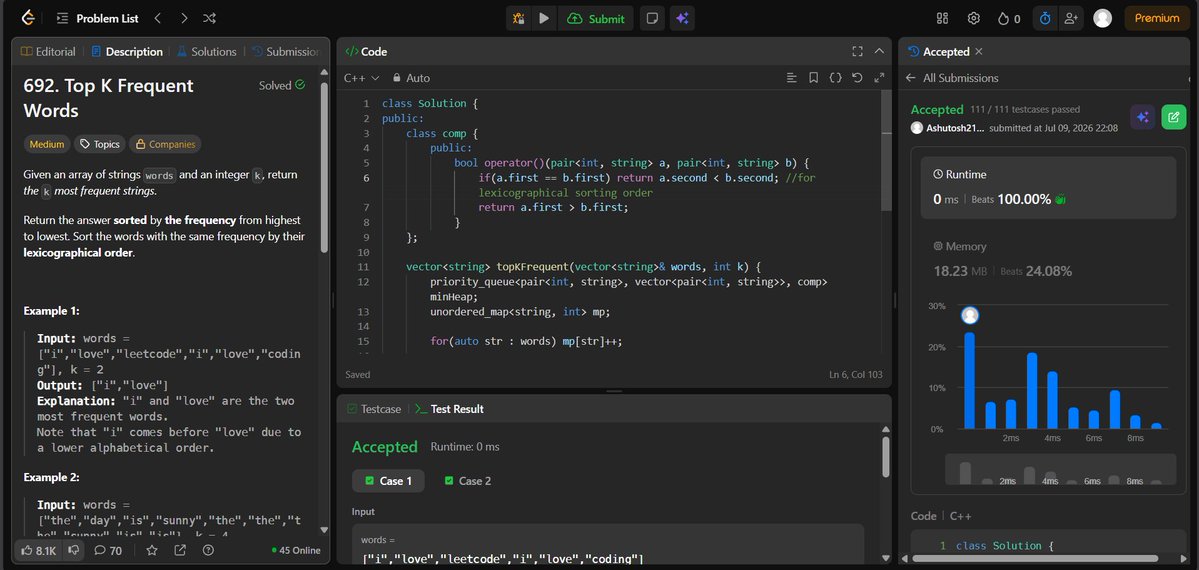Submit the solution
Viewport: 1199px width, 570px height.
(596, 18)
